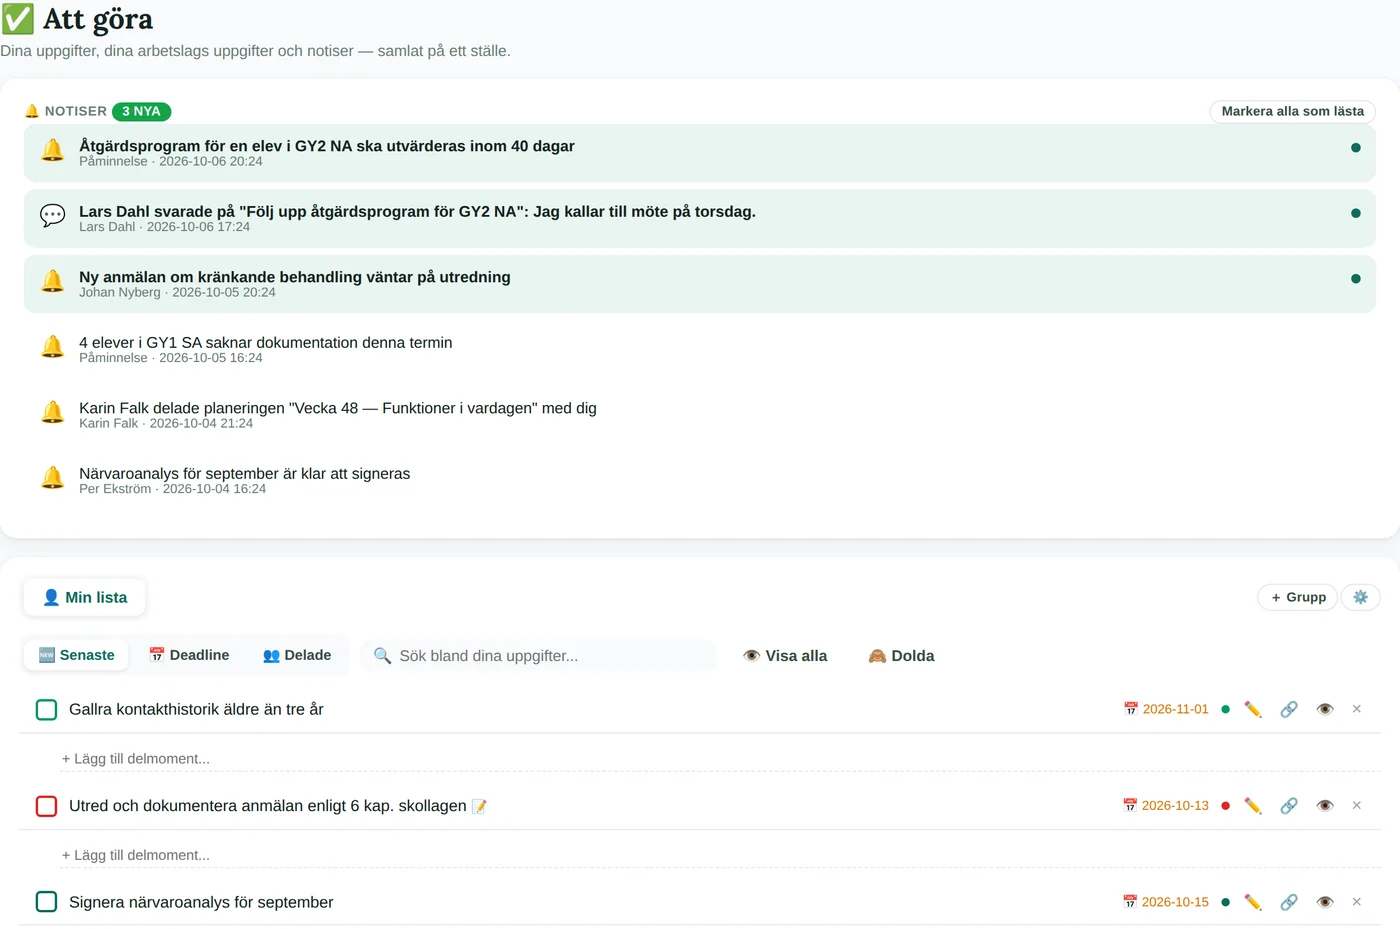1400x929 pixels.
Task: Copy link for Gallra kontakthistorik task
Action: pyautogui.click(x=1289, y=709)
